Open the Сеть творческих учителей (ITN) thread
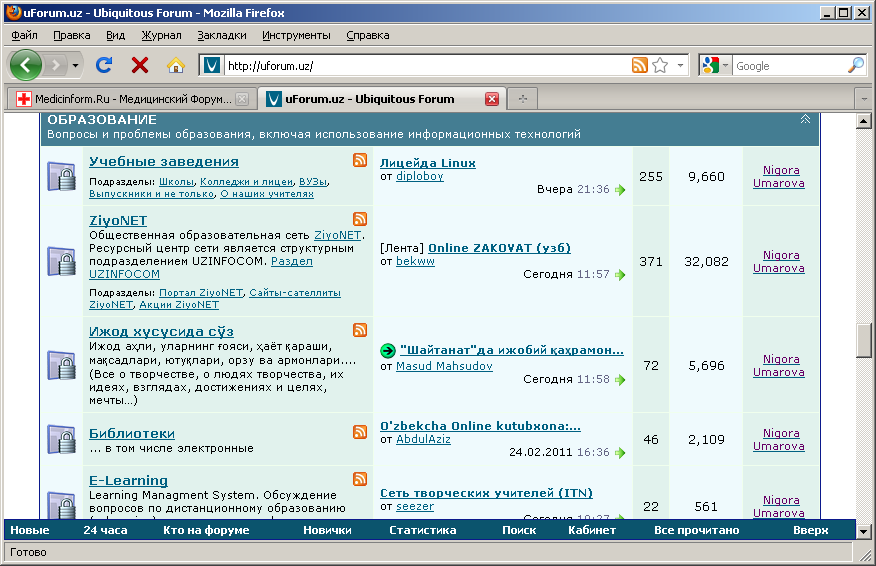Viewport: 876px width, 566px height. click(x=486, y=493)
